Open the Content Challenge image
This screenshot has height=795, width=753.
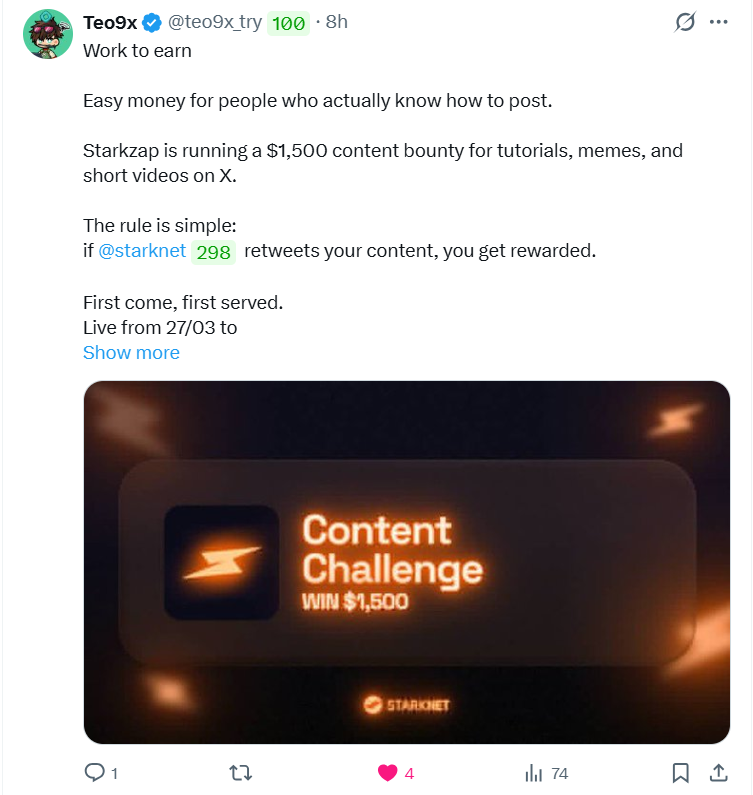(x=407, y=562)
